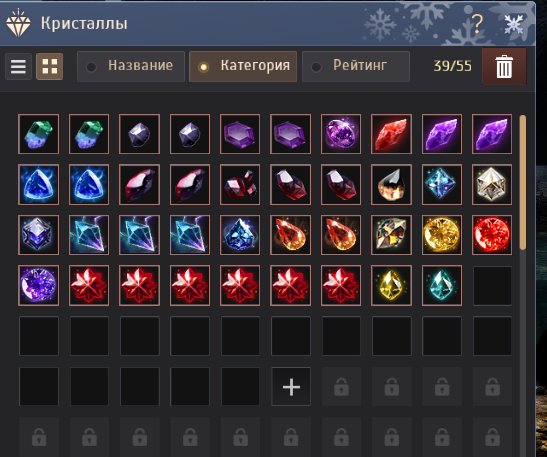The width and height of the screenshot is (547, 457).
Task: Select the red rough crystal in first row
Action: pyautogui.click(x=391, y=134)
